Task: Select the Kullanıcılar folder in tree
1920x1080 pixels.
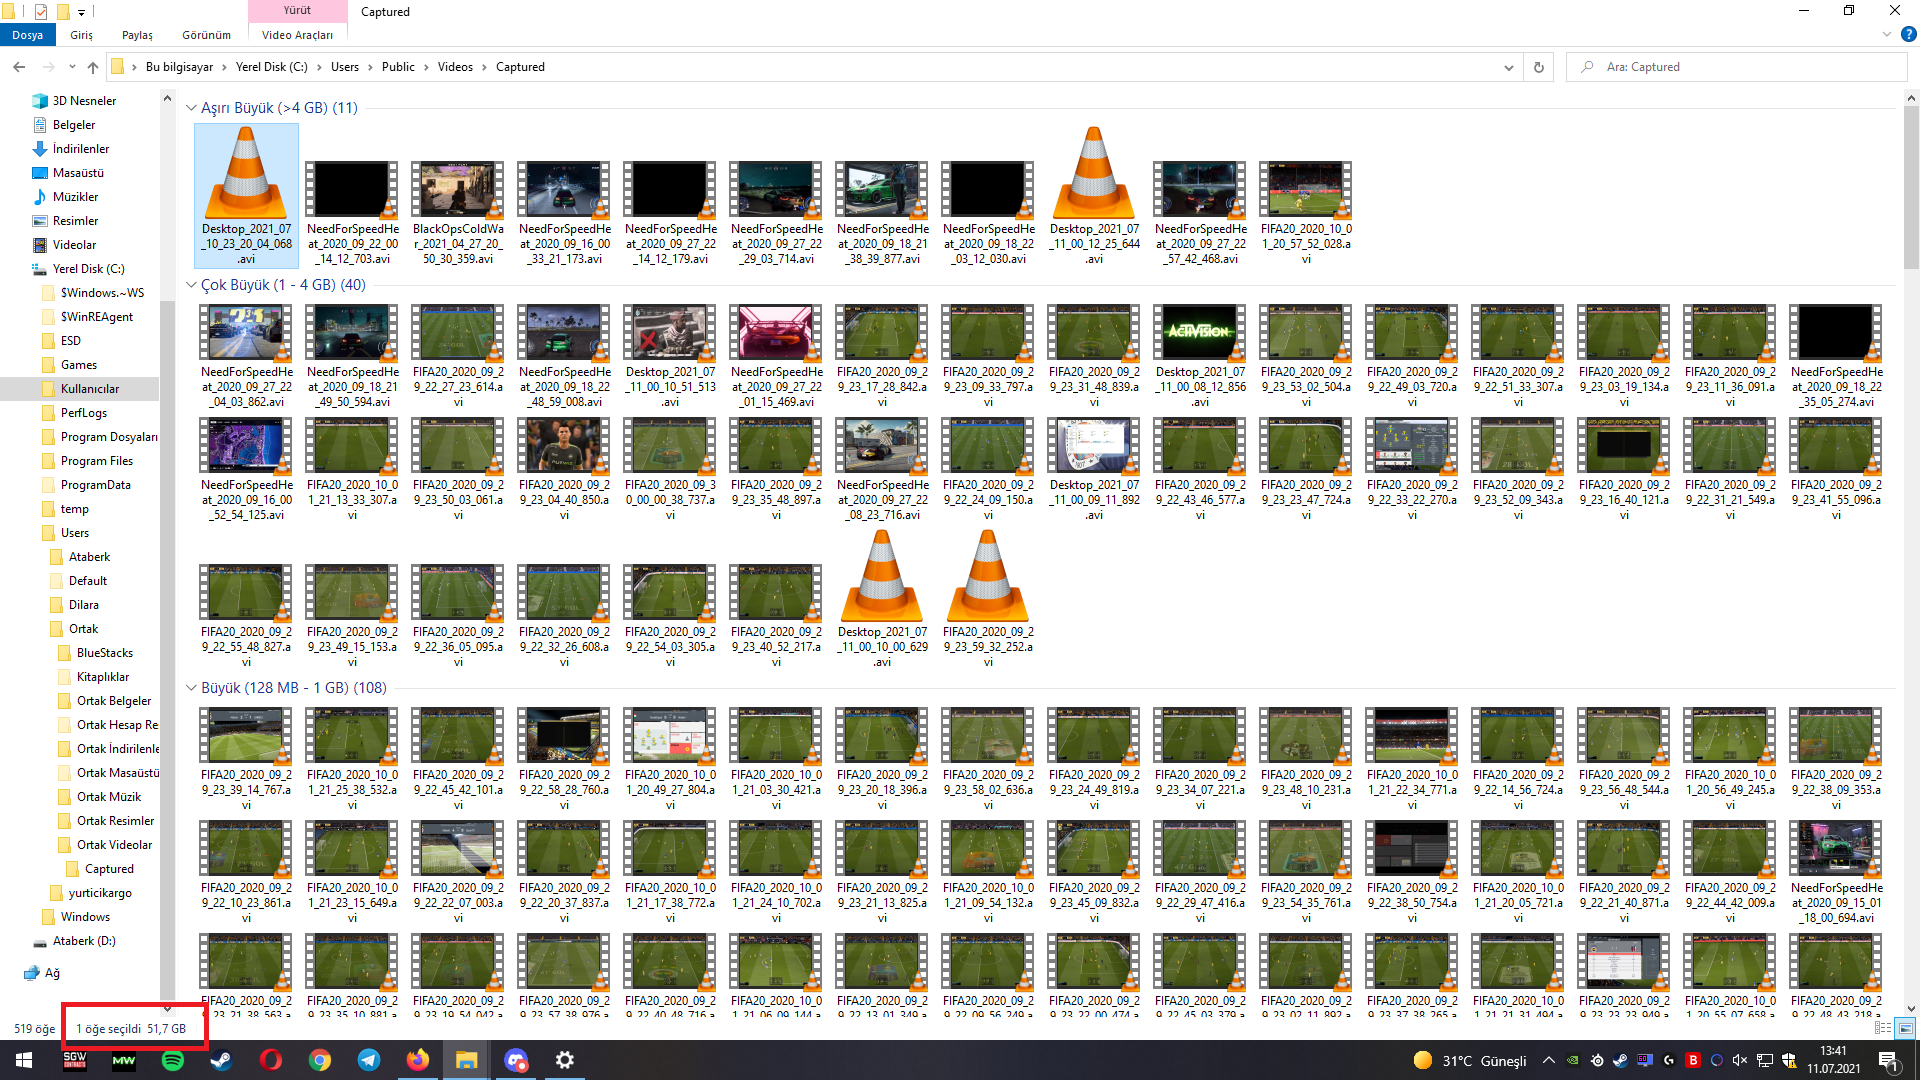Action: (90, 389)
